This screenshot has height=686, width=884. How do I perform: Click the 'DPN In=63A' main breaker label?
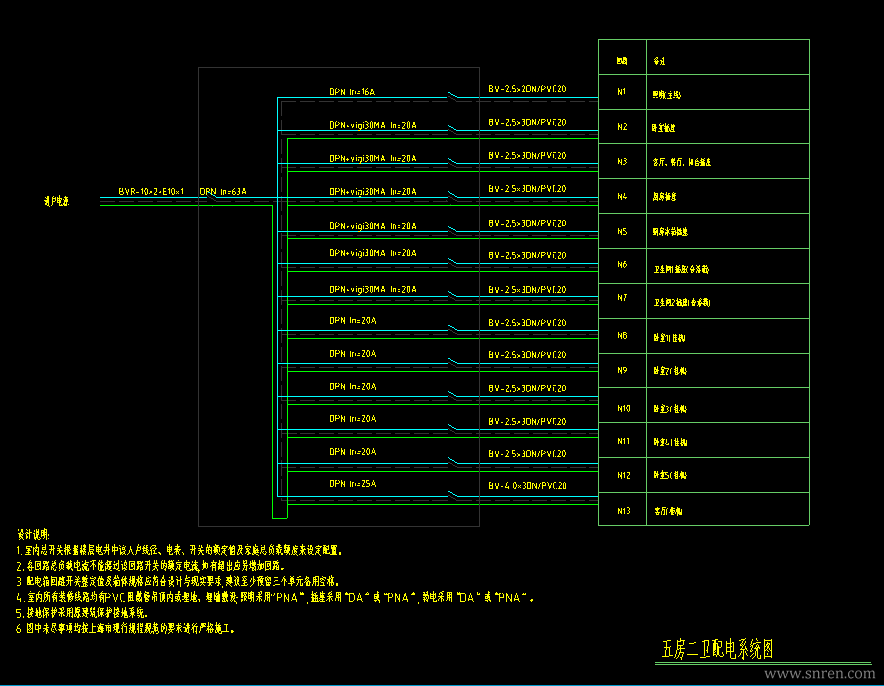point(223,192)
